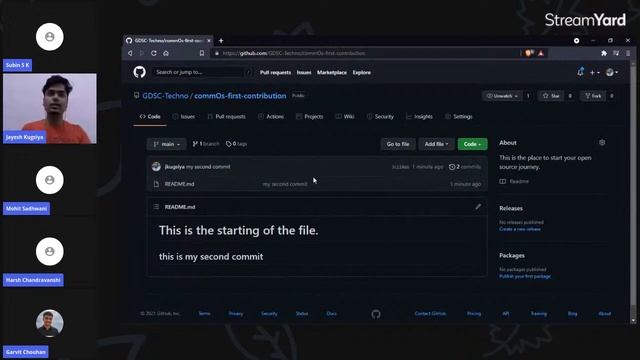Screen dimensions: 640x360
Task: Switch to the Code tab
Action: point(150,117)
